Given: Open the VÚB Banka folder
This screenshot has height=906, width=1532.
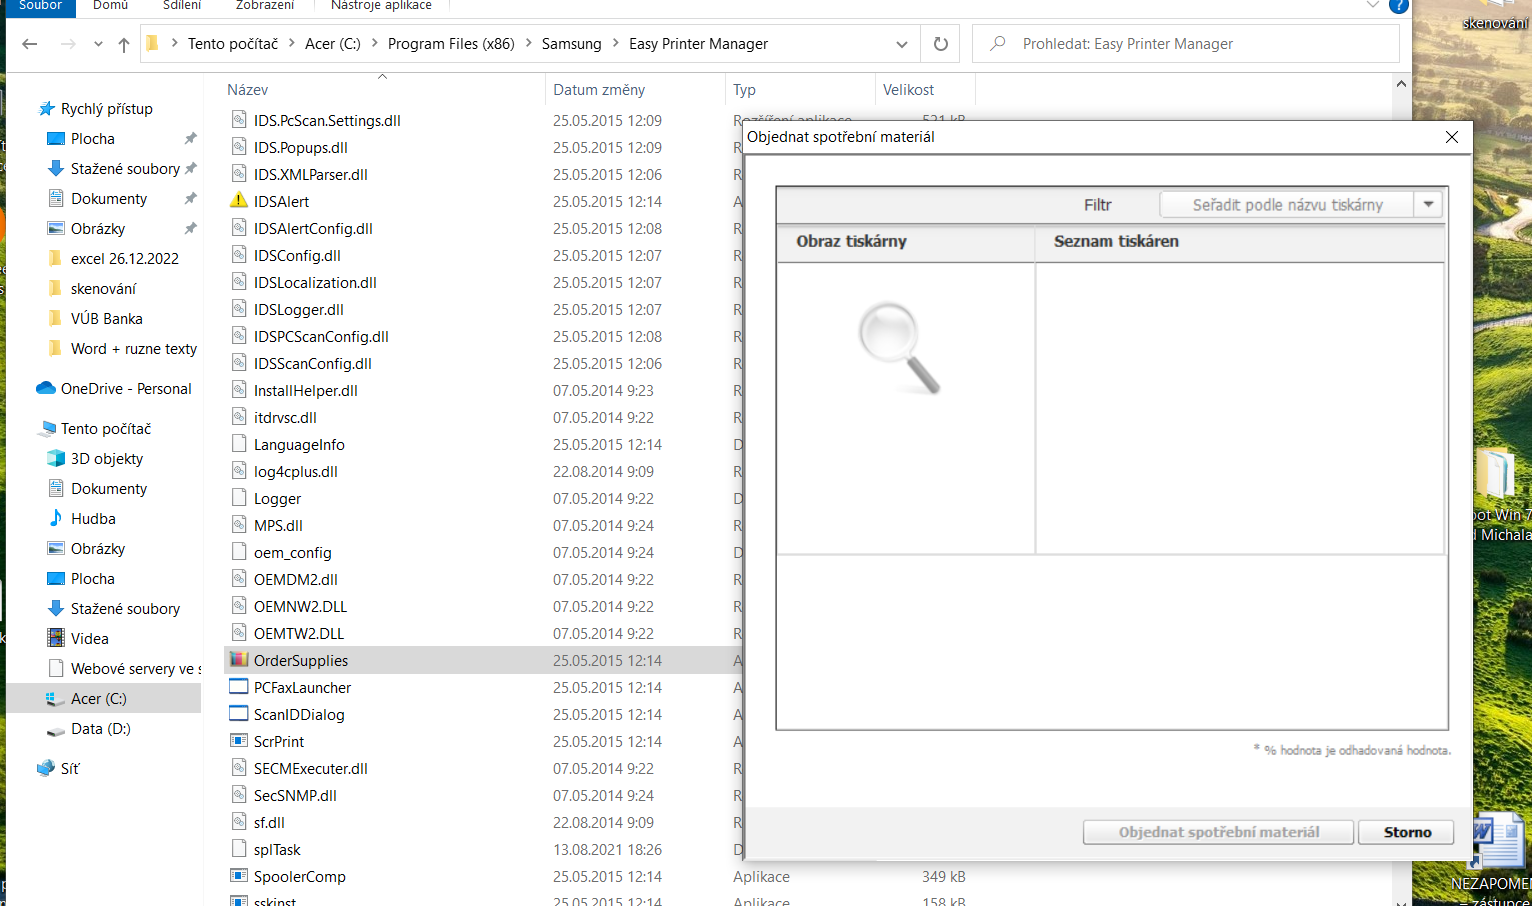Looking at the screenshot, I should (106, 318).
